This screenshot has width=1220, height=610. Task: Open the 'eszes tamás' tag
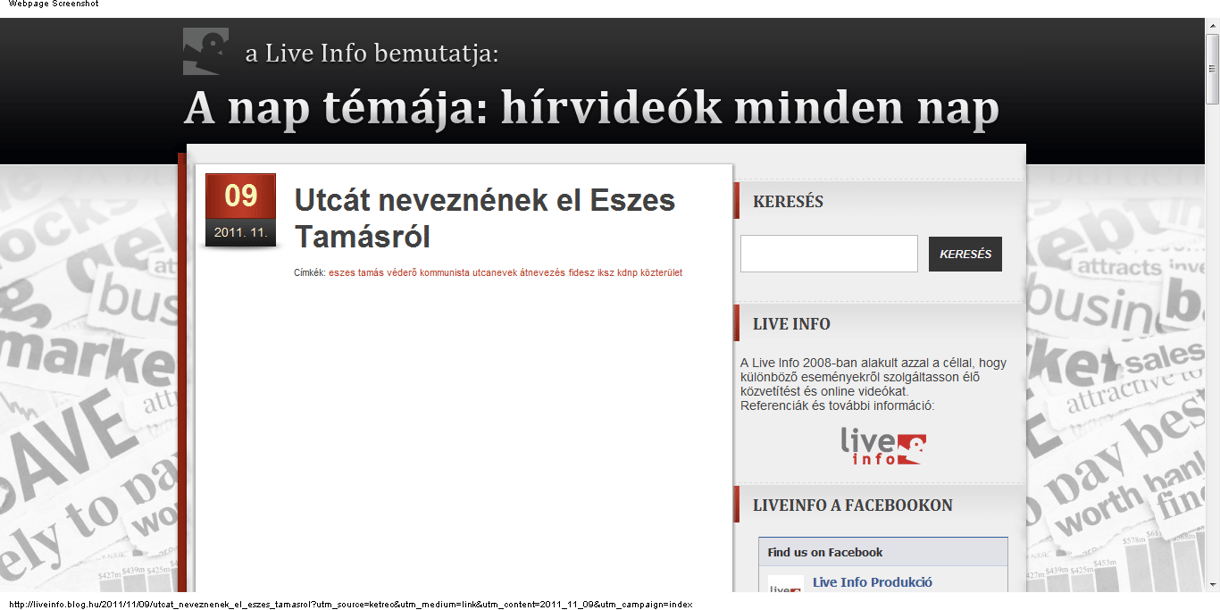tap(357, 272)
